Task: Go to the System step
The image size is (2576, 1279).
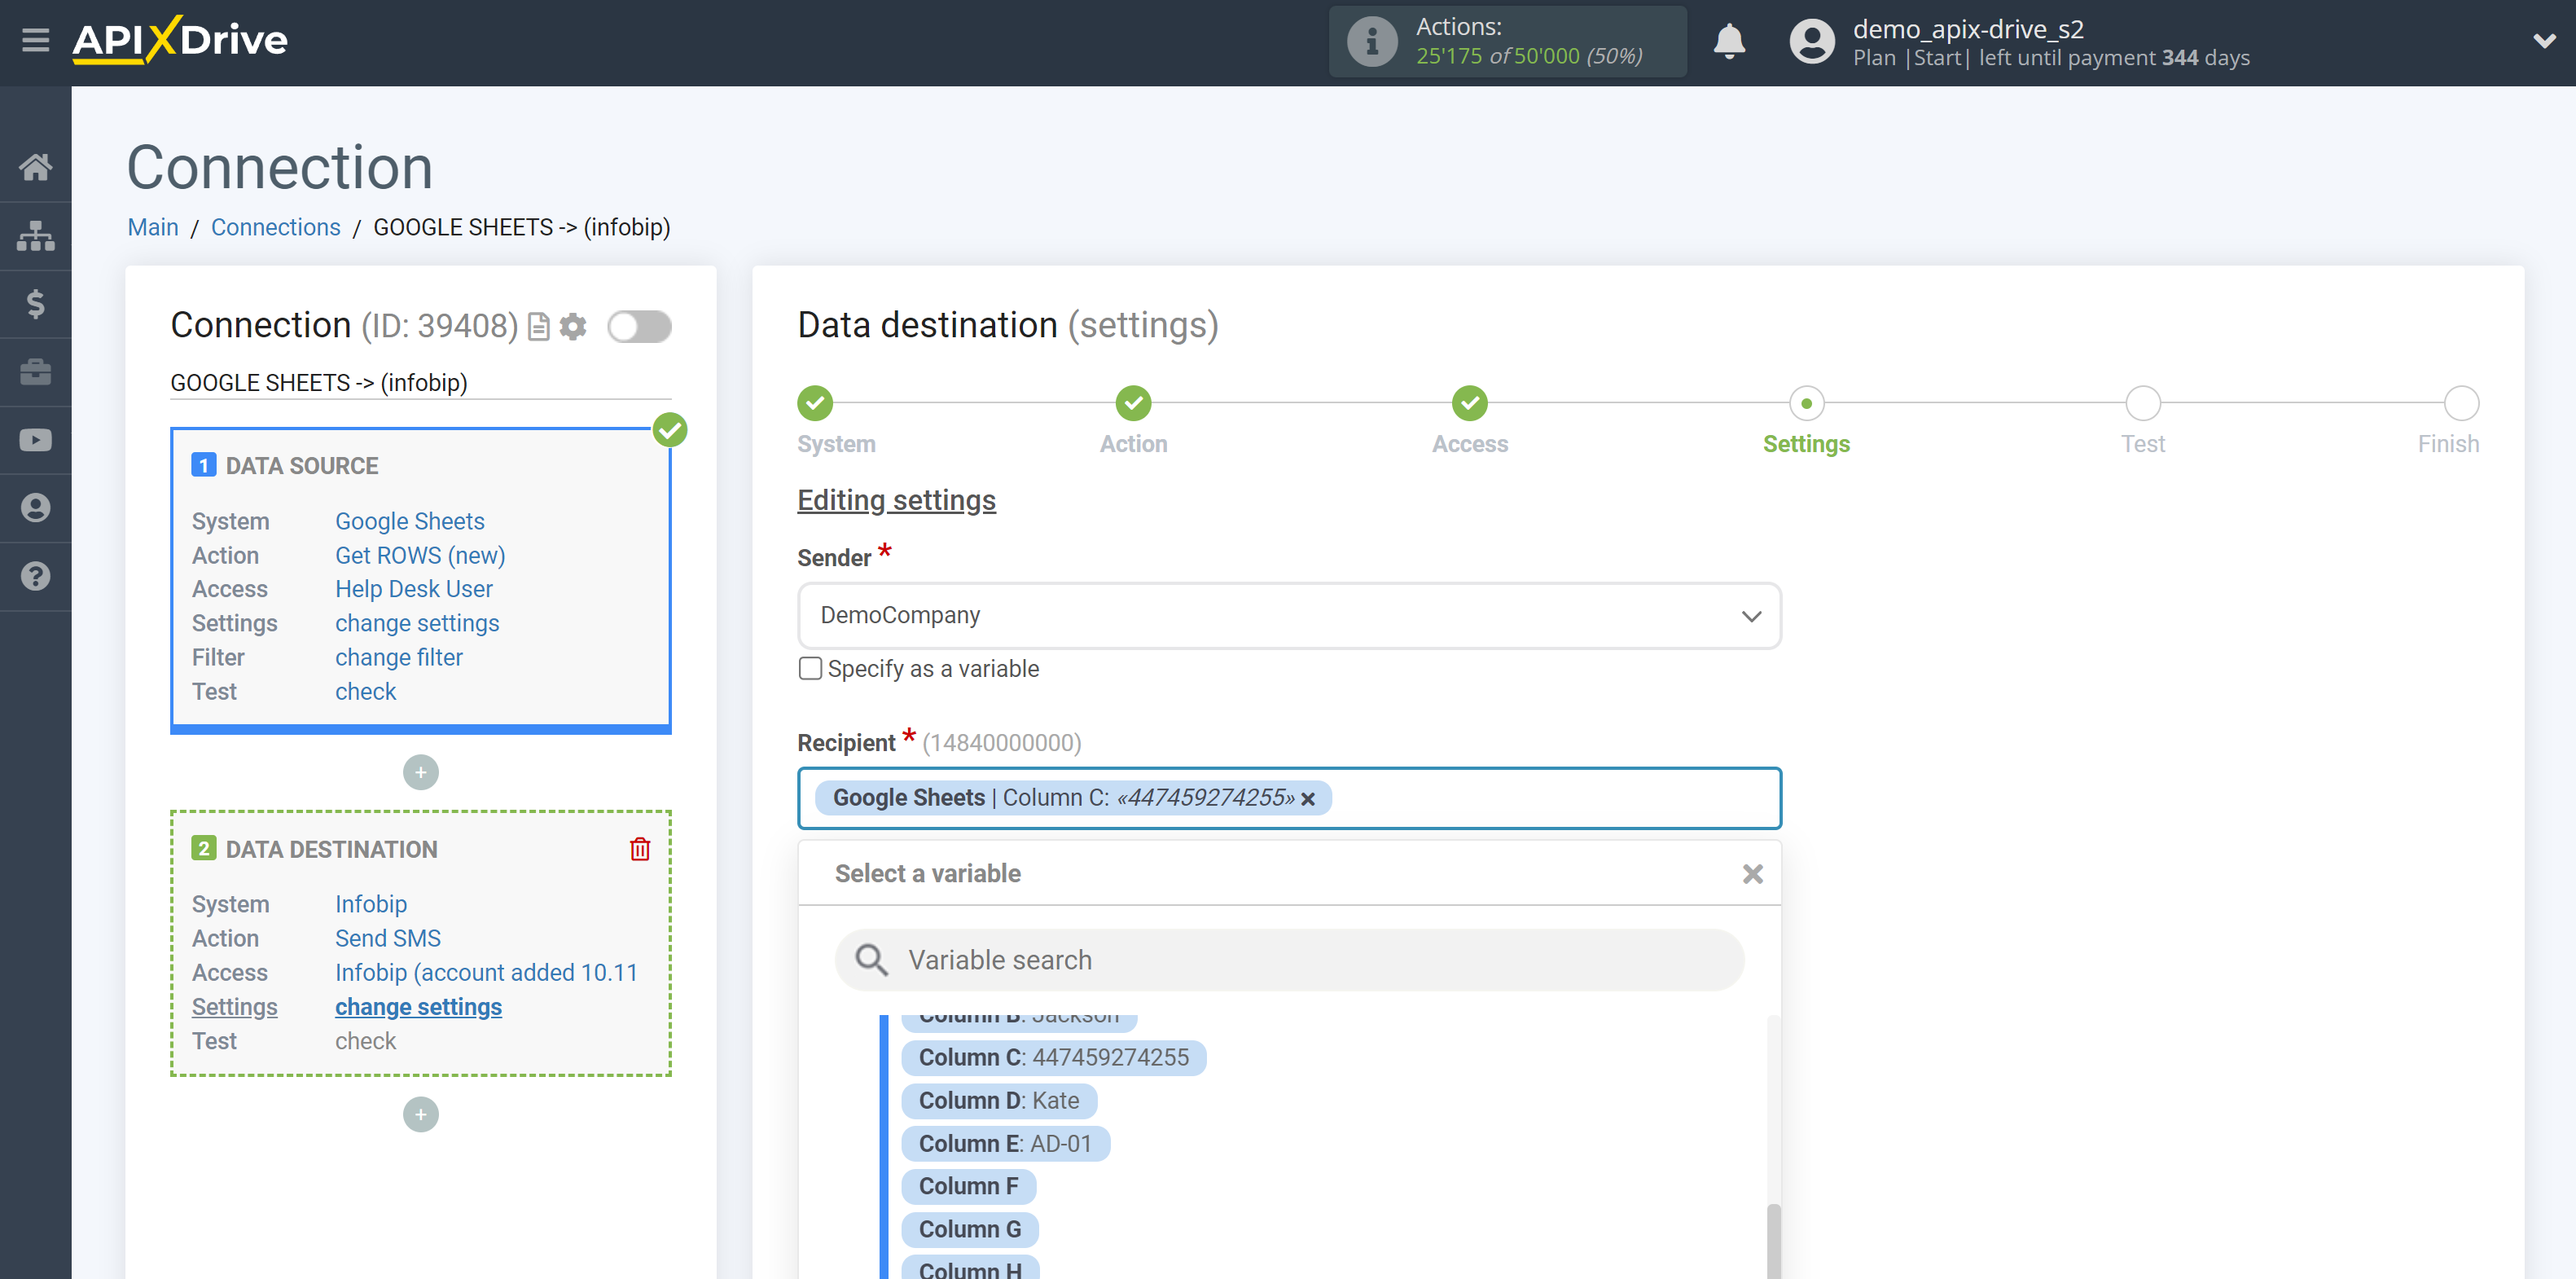Action: [x=815, y=403]
